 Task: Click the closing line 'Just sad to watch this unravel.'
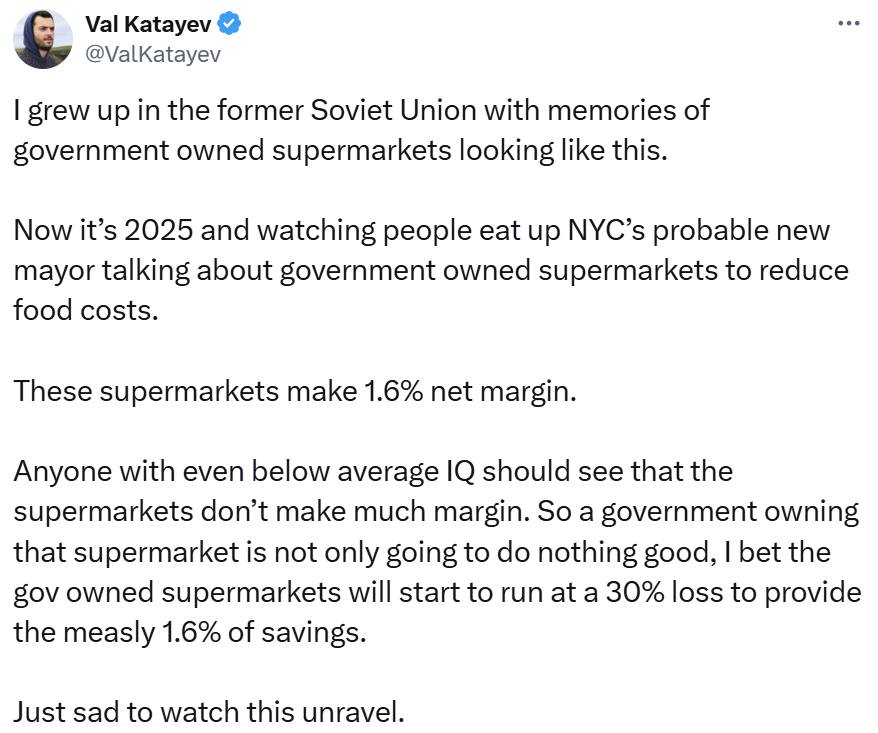coord(209,713)
